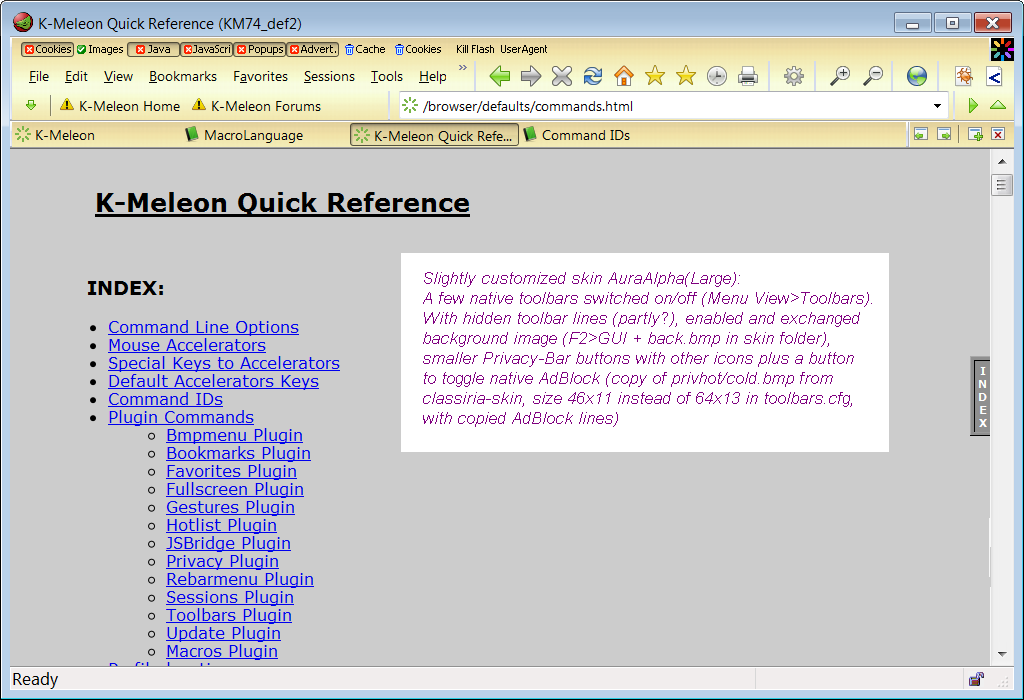Click the green Up triangle icon

[x=998, y=105]
